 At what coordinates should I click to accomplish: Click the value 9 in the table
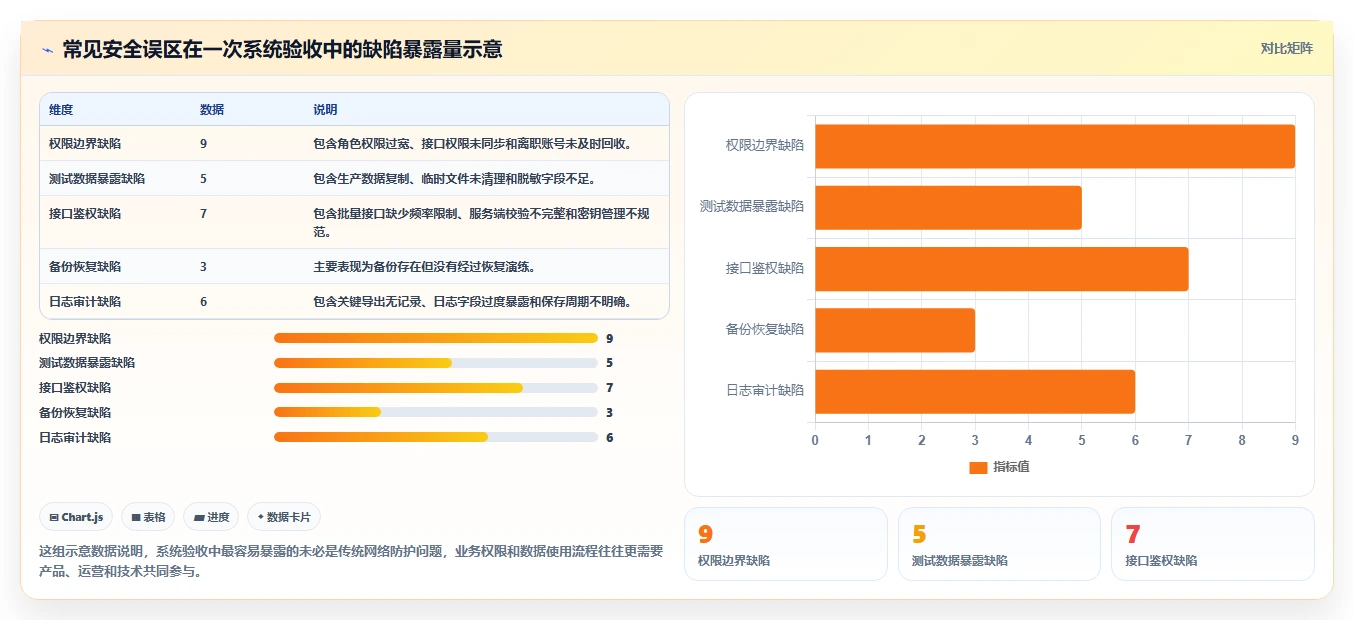204,144
